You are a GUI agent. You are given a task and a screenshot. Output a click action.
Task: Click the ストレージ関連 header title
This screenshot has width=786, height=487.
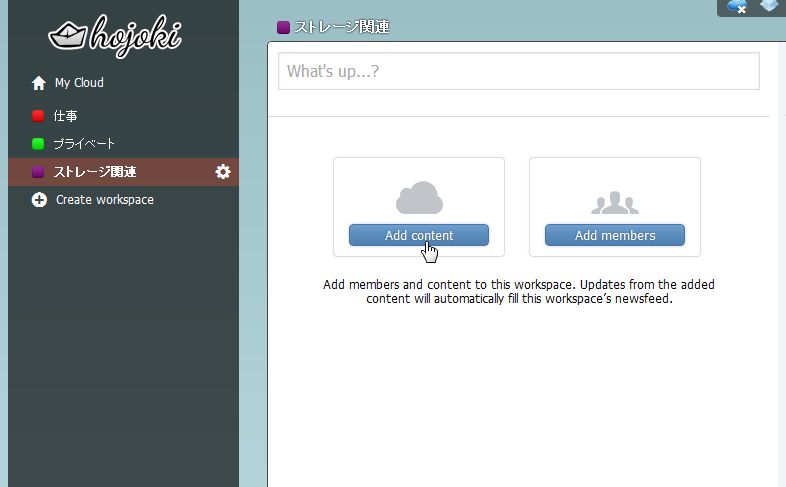coord(342,27)
